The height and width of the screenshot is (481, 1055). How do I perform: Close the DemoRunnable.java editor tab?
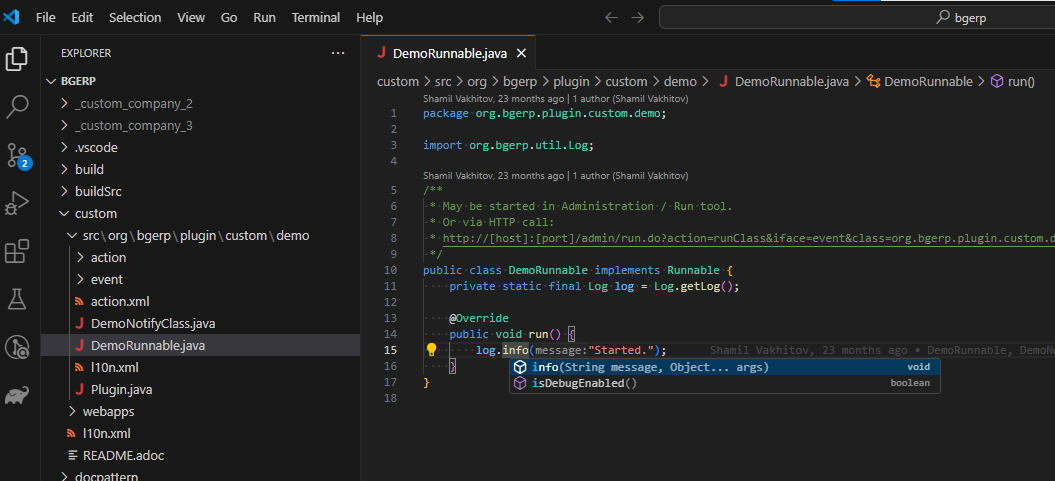pyautogui.click(x=521, y=53)
